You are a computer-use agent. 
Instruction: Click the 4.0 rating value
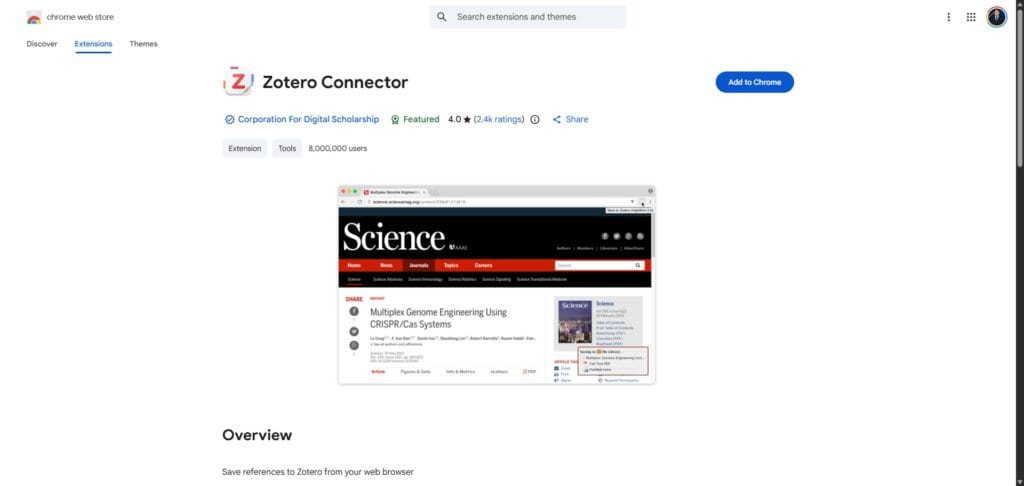click(x=455, y=120)
